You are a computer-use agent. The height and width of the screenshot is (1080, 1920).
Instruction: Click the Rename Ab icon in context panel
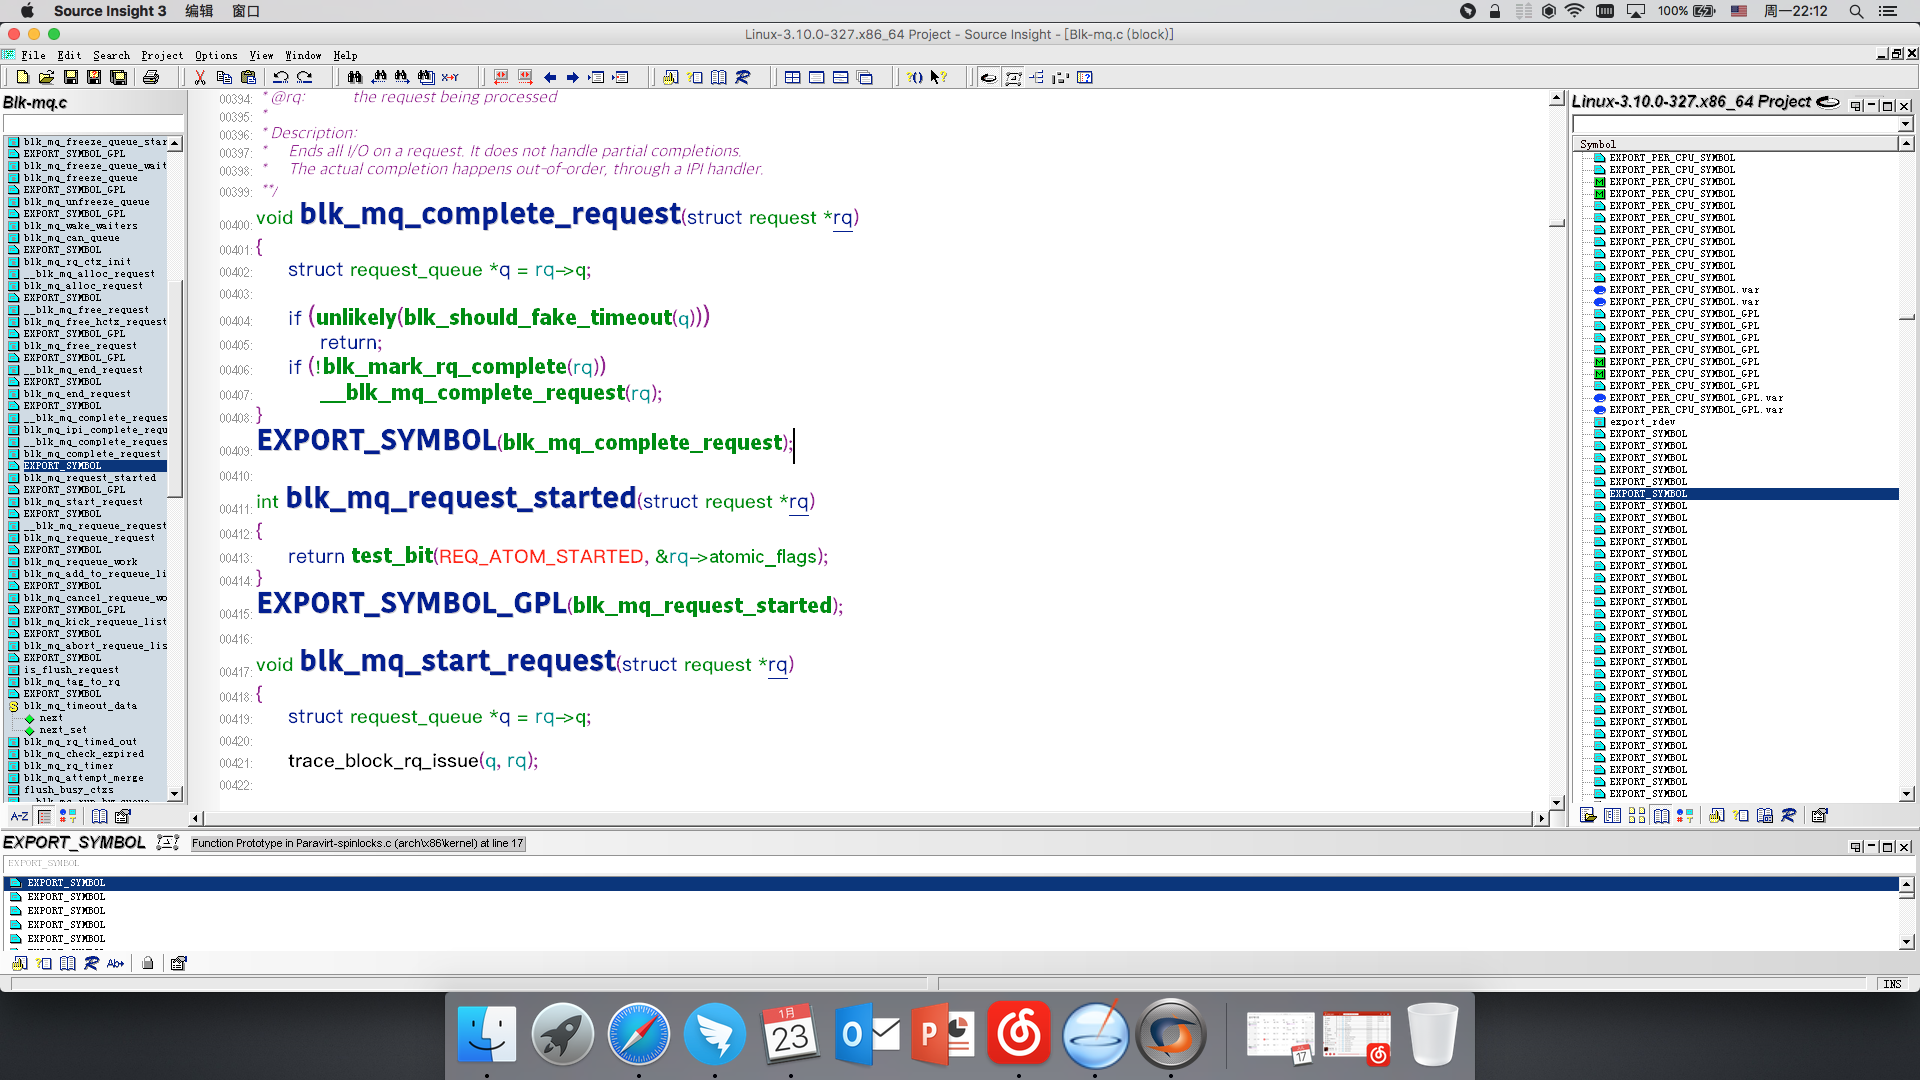pyautogui.click(x=115, y=963)
